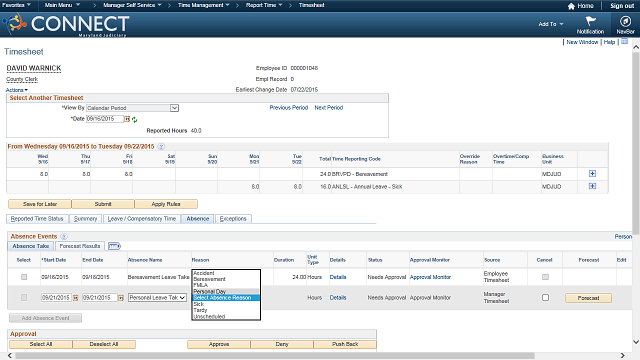Click the Deselect All button
The image size is (640, 360).
[104, 344]
